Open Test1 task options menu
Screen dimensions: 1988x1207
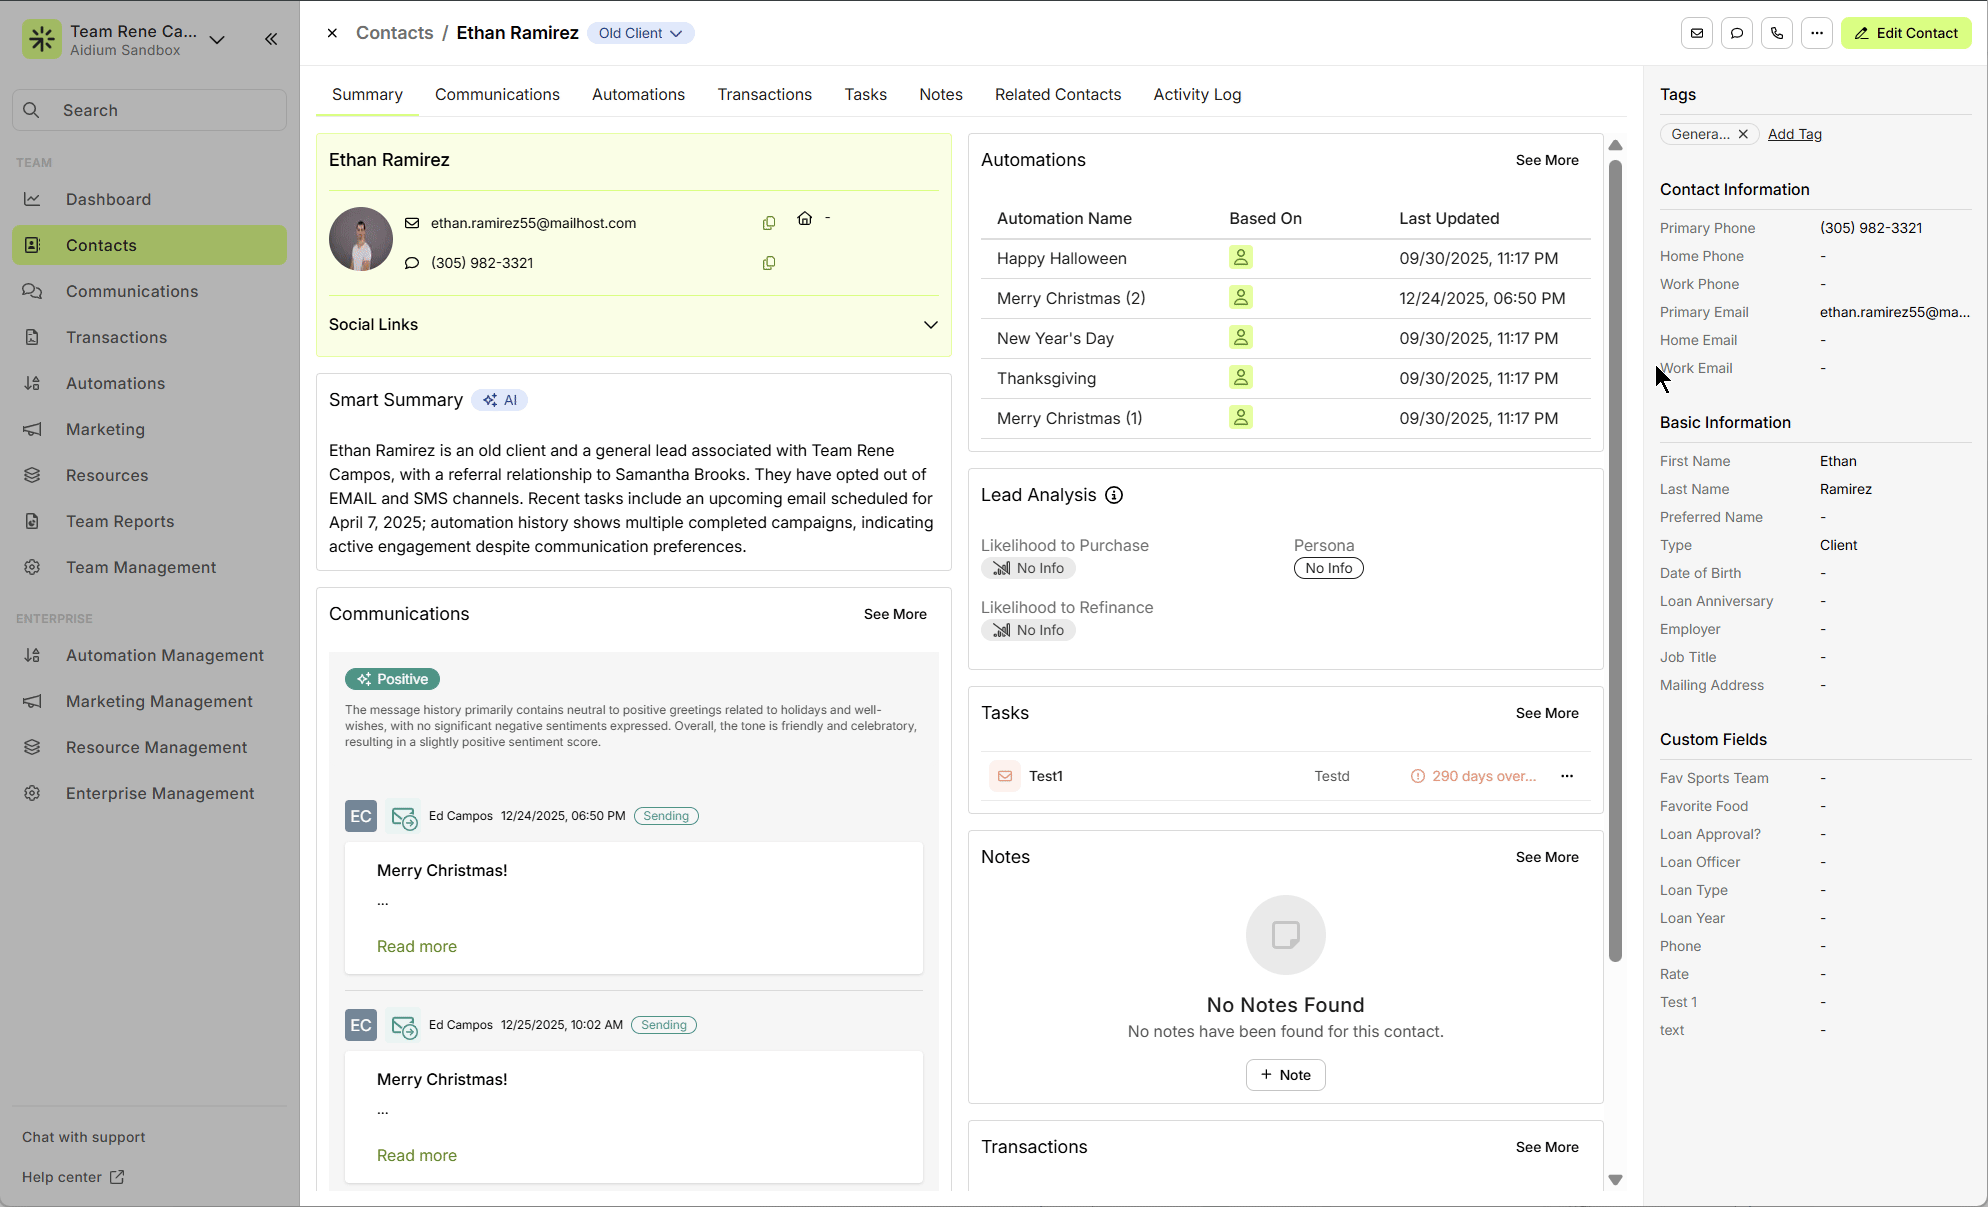(1567, 776)
